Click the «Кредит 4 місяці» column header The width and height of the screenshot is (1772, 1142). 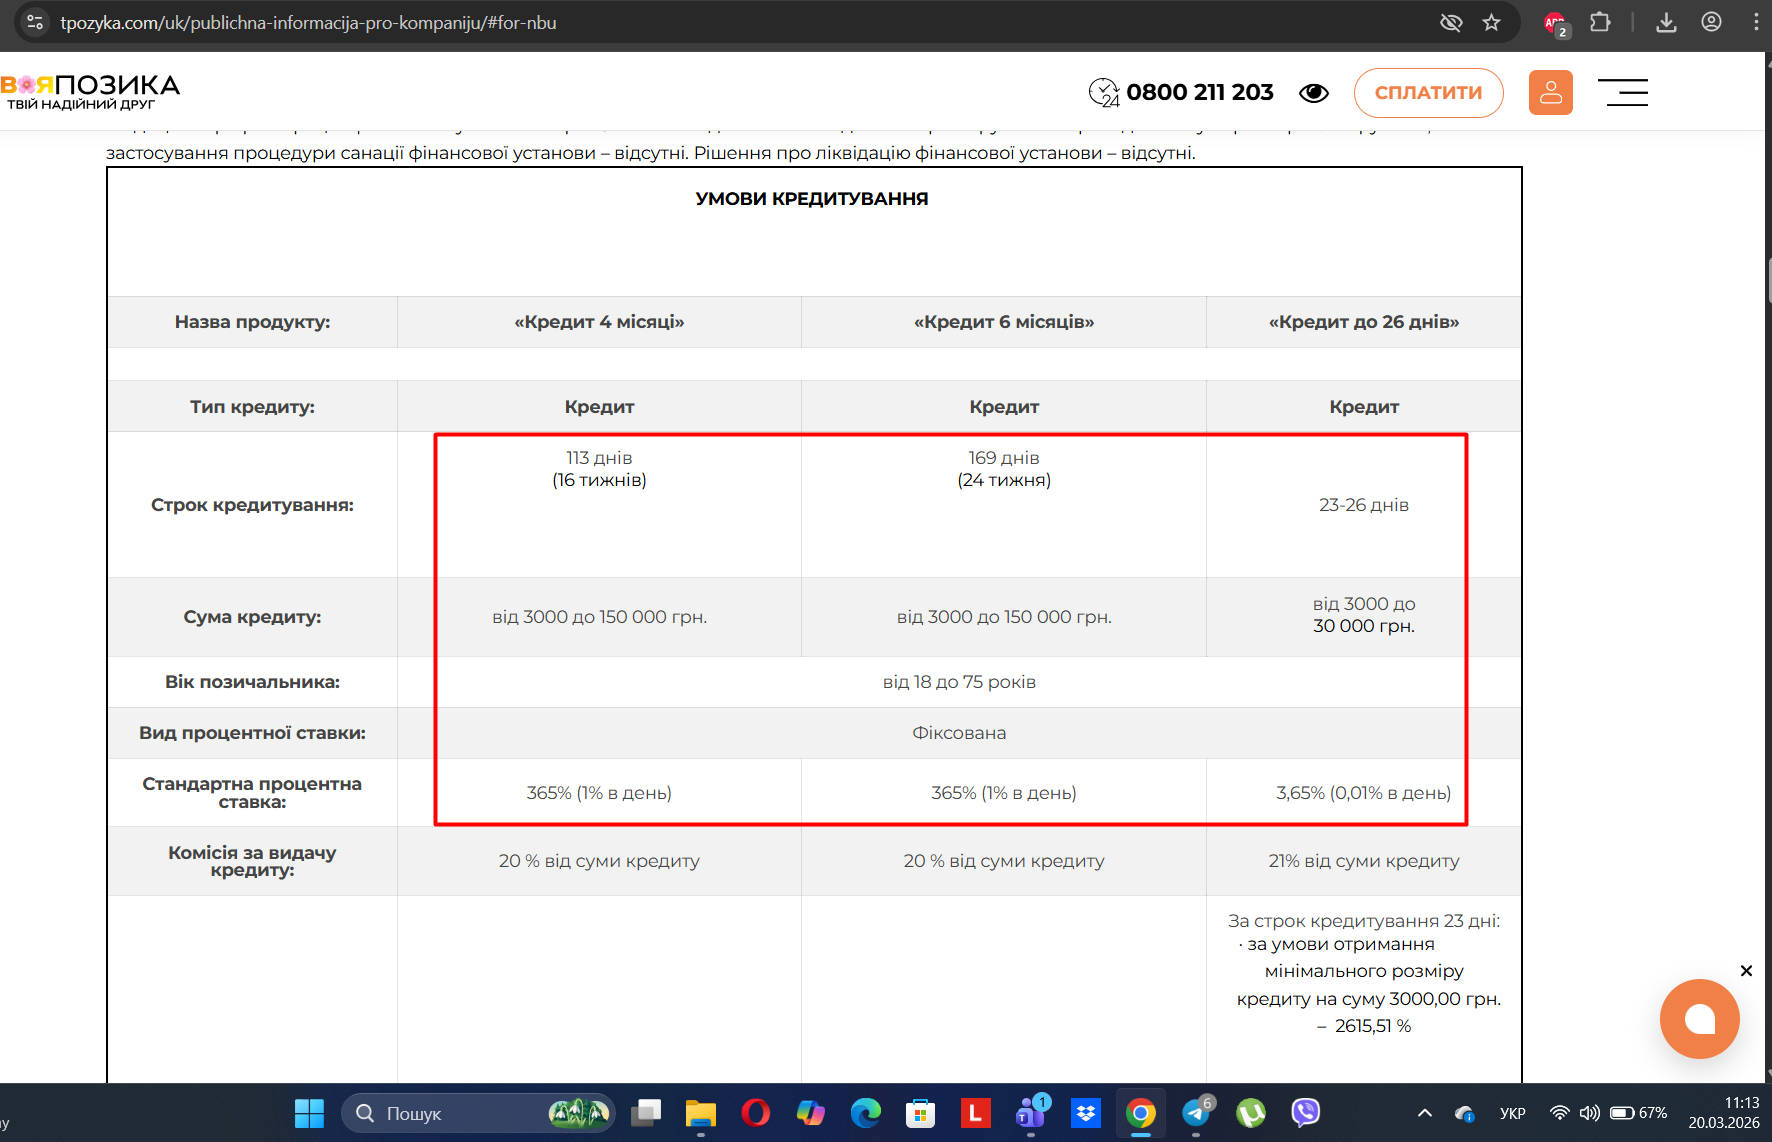[599, 322]
